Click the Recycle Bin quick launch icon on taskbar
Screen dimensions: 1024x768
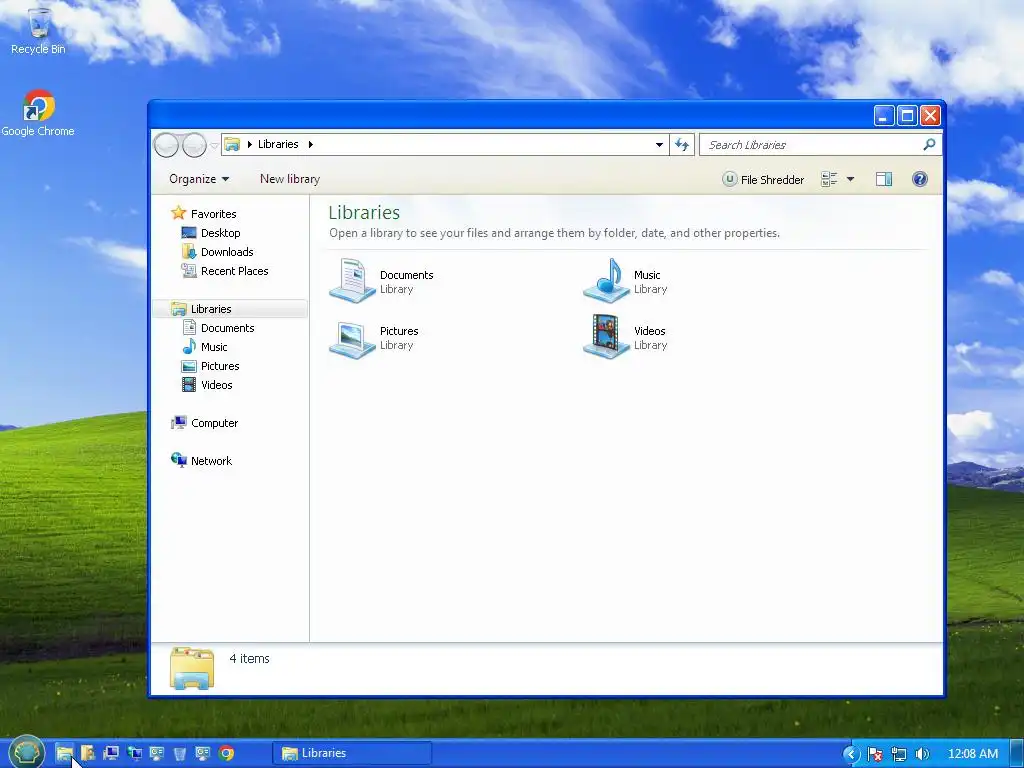coord(180,753)
